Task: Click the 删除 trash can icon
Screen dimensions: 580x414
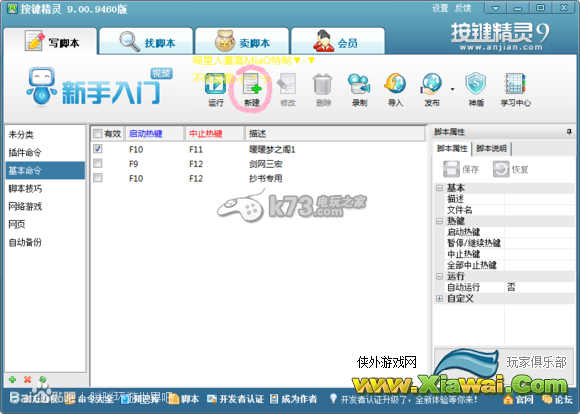Action: coord(323,89)
